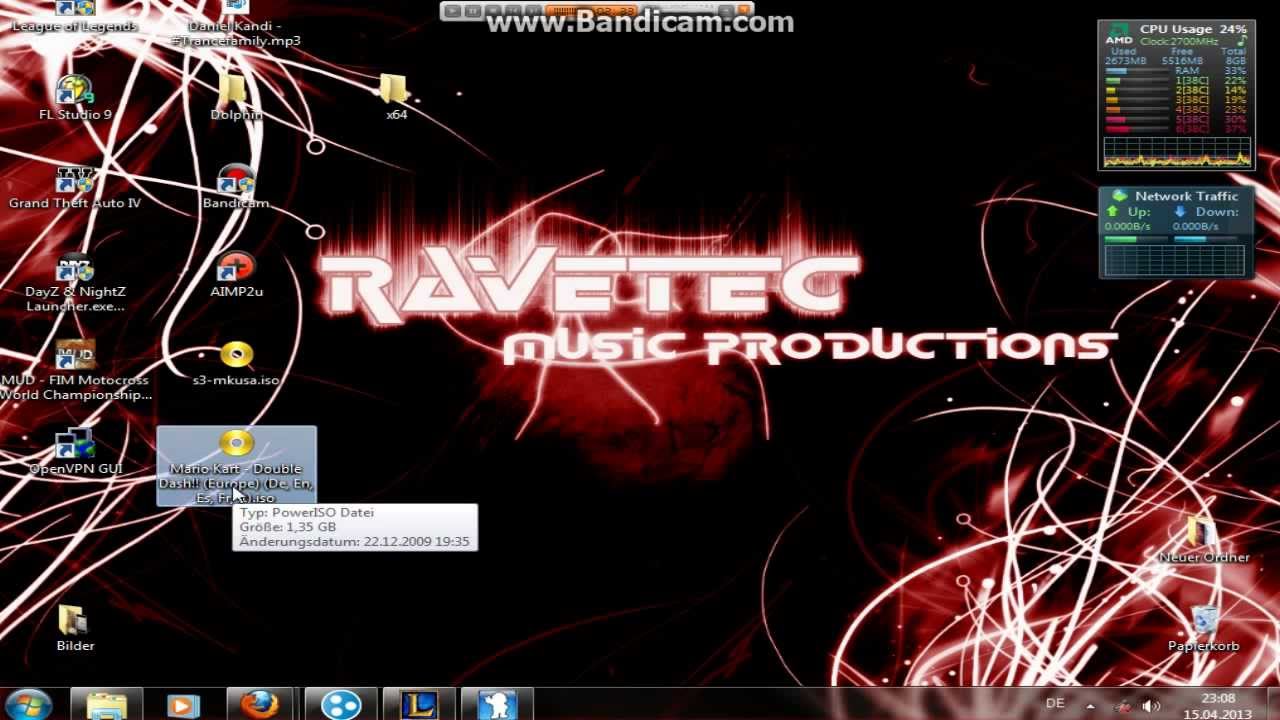Select the x64 folder icon
Viewport: 1280px width, 720px height.
point(396,97)
